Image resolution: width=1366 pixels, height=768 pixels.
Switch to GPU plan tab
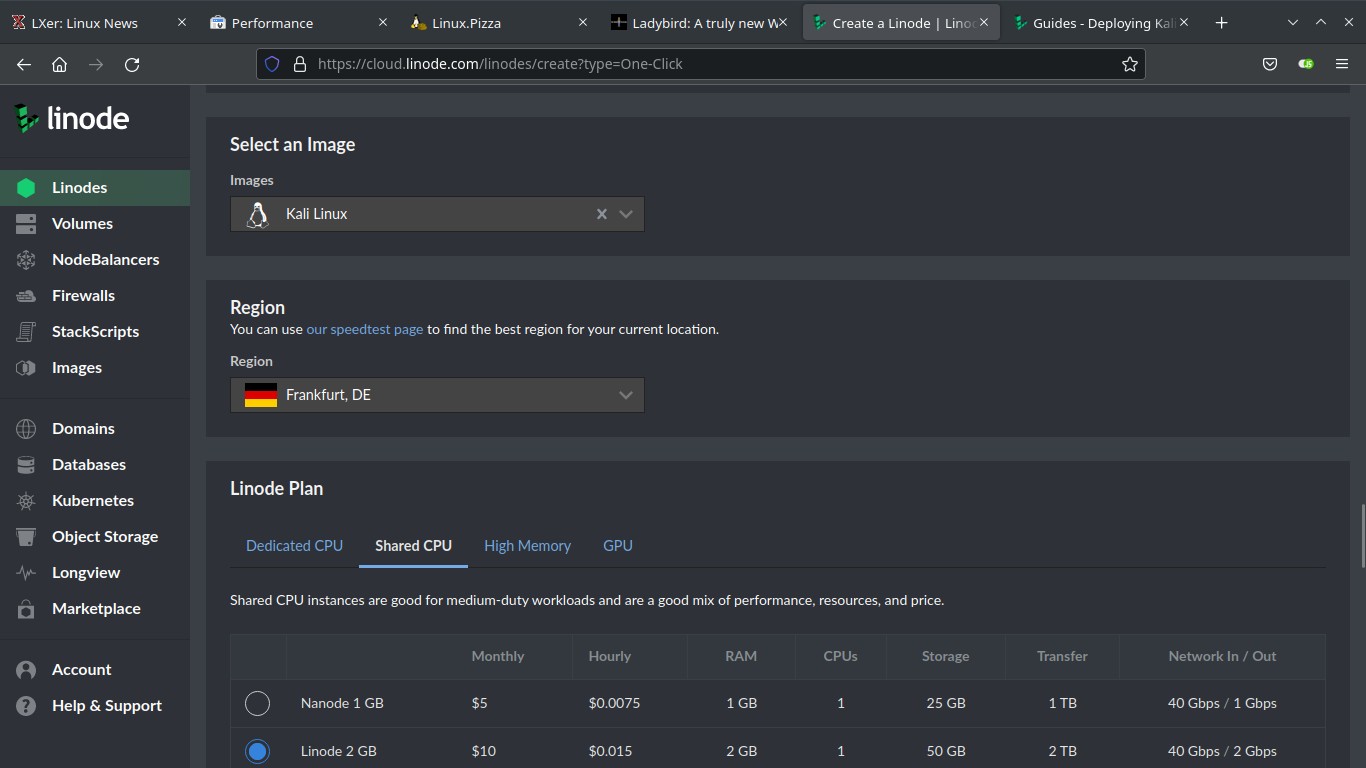click(618, 546)
